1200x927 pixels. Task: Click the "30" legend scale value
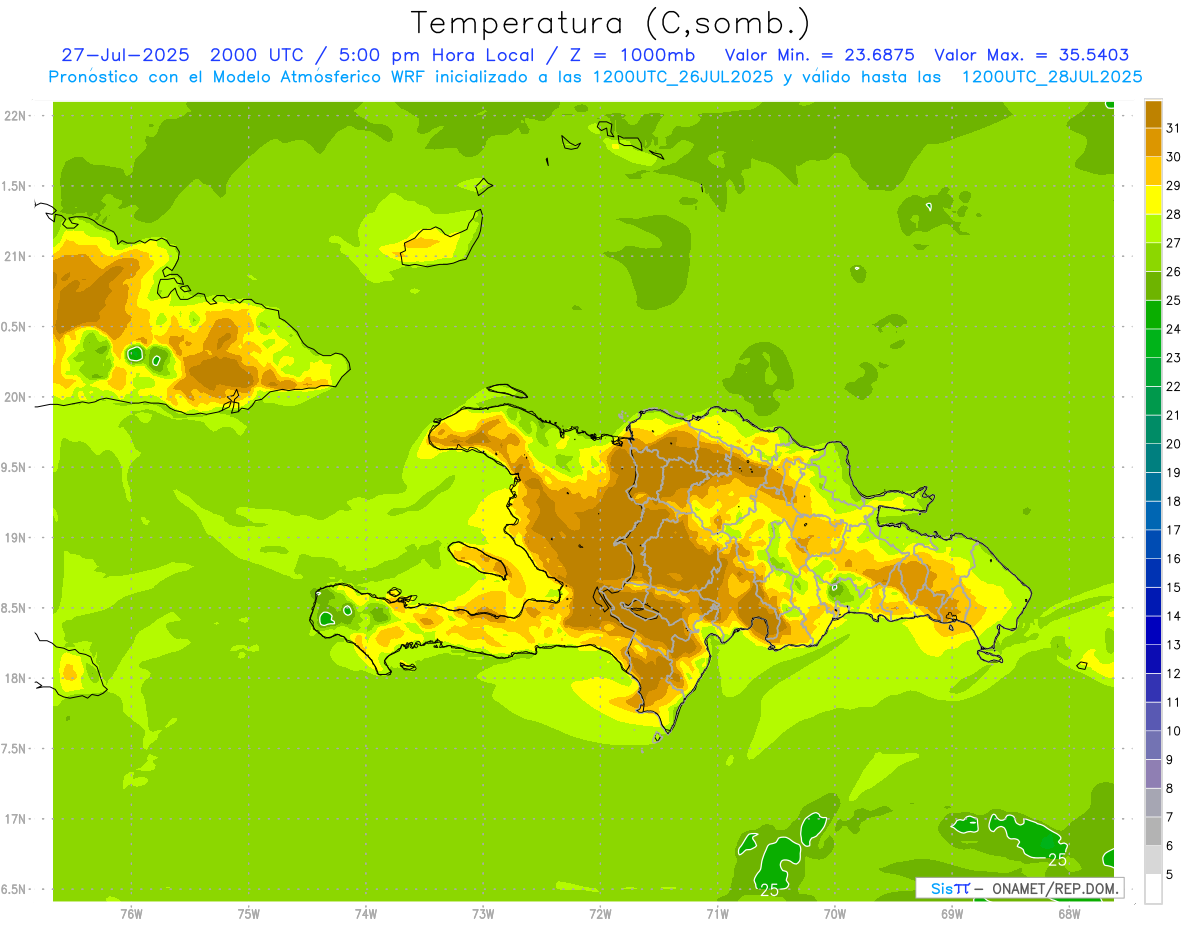coord(1174,157)
